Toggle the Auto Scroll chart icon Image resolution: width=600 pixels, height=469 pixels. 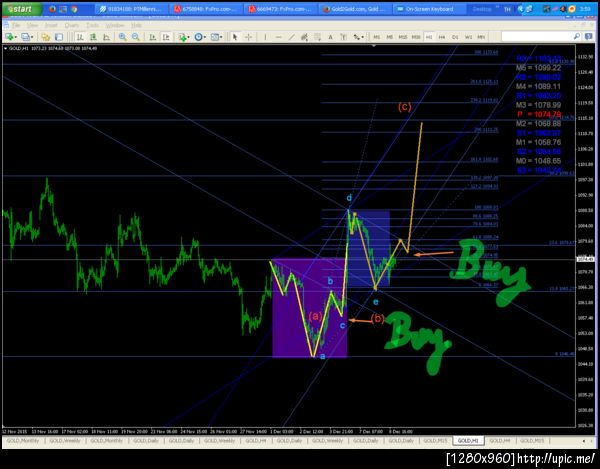point(152,37)
